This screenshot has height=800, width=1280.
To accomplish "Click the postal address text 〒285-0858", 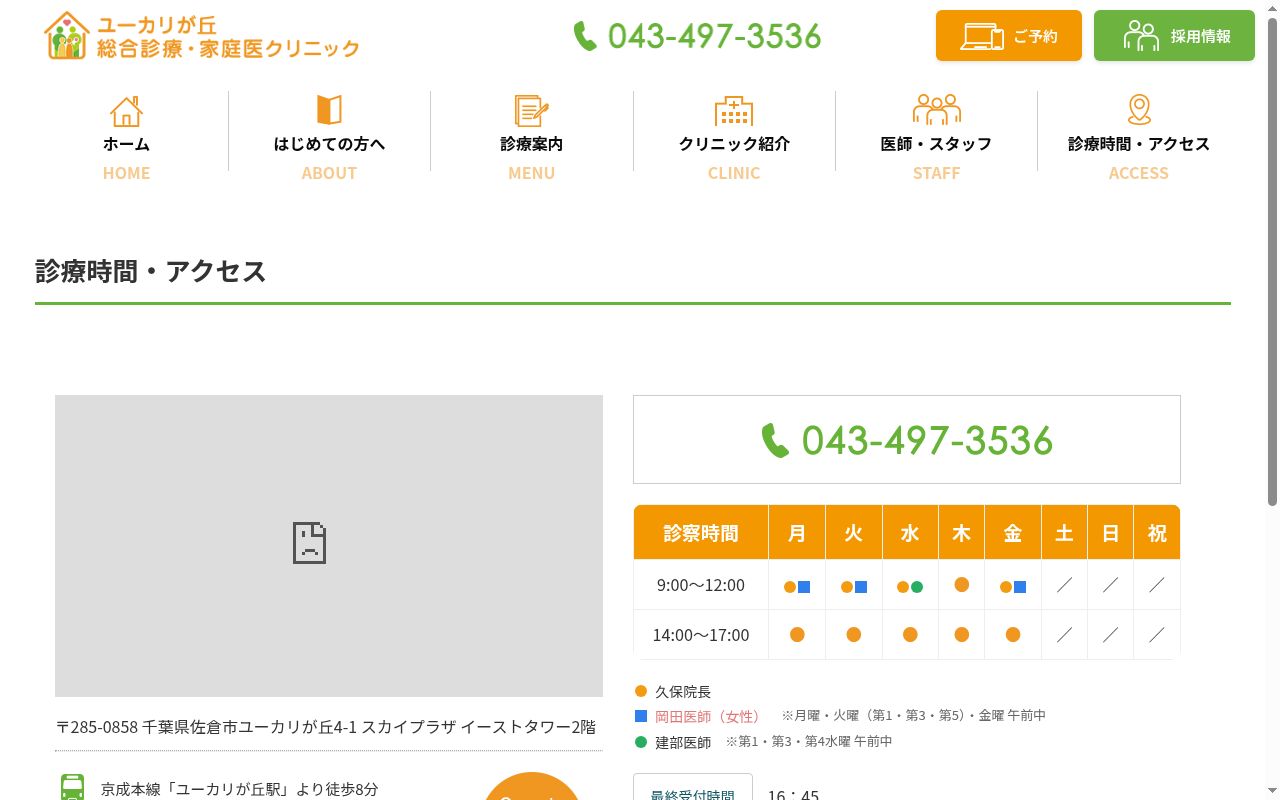I will [326, 727].
